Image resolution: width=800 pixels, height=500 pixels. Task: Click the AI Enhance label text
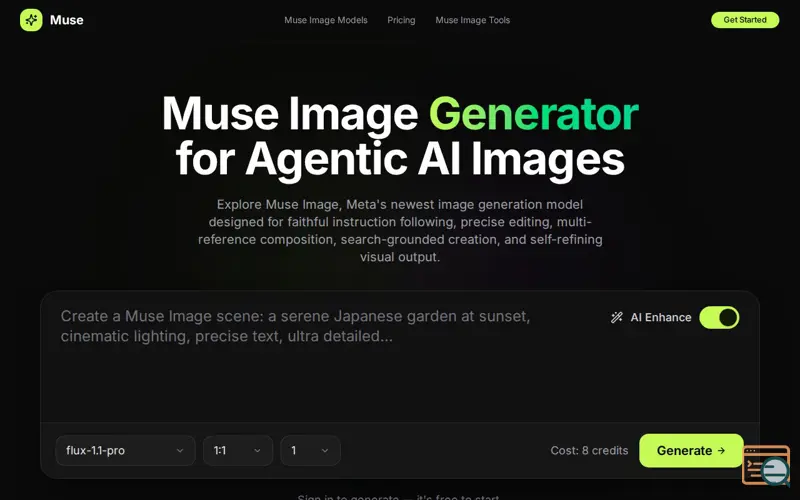[661, 317]
